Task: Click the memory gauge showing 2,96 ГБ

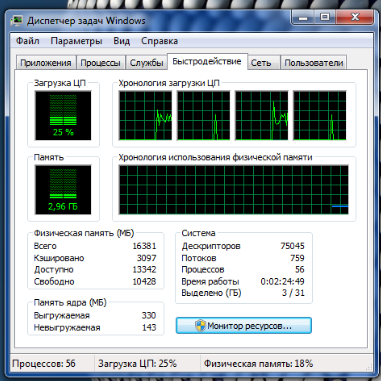Action: 63,190
